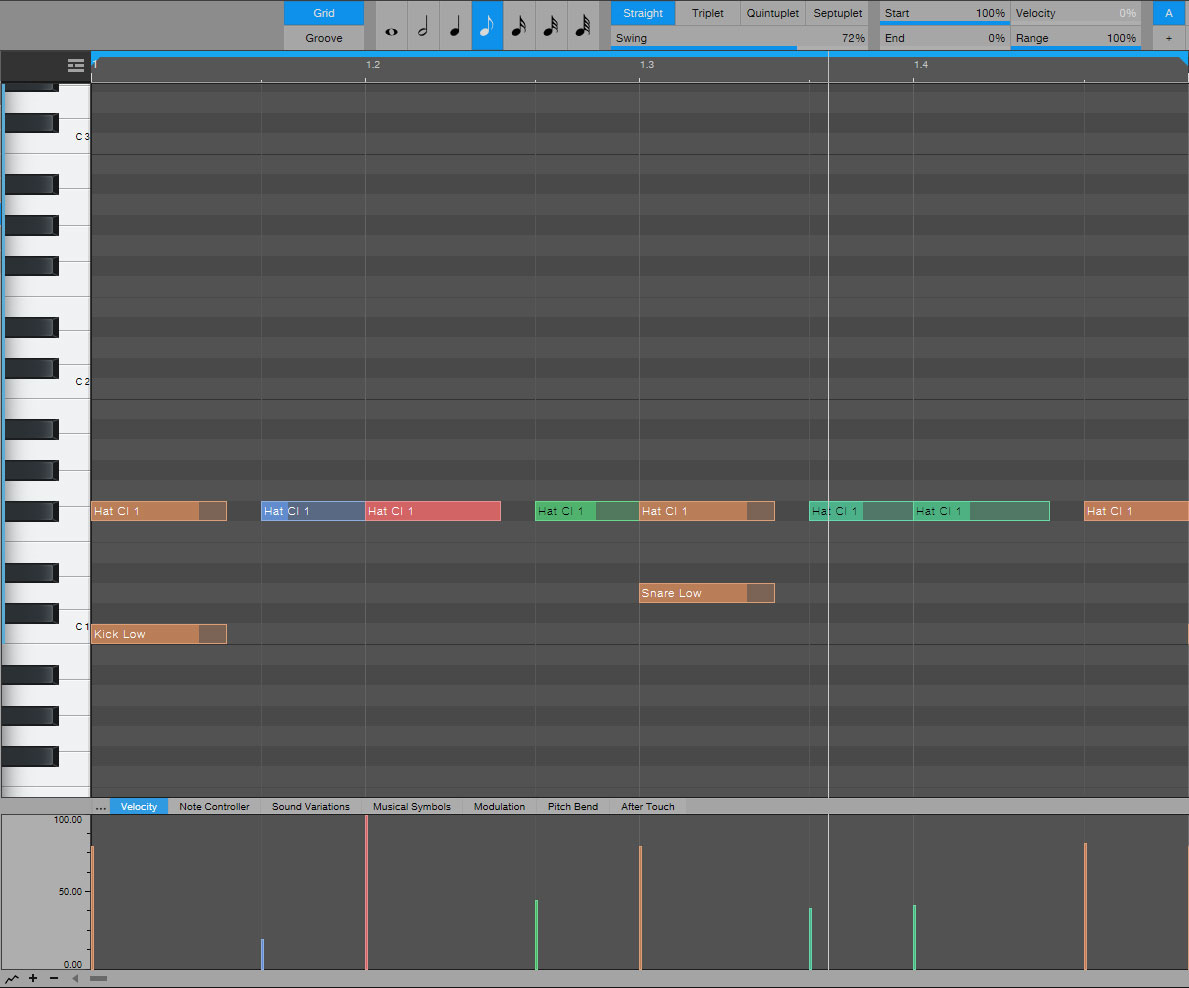Select the Hat Cl 1 note above Snare Low

(707, 511)
